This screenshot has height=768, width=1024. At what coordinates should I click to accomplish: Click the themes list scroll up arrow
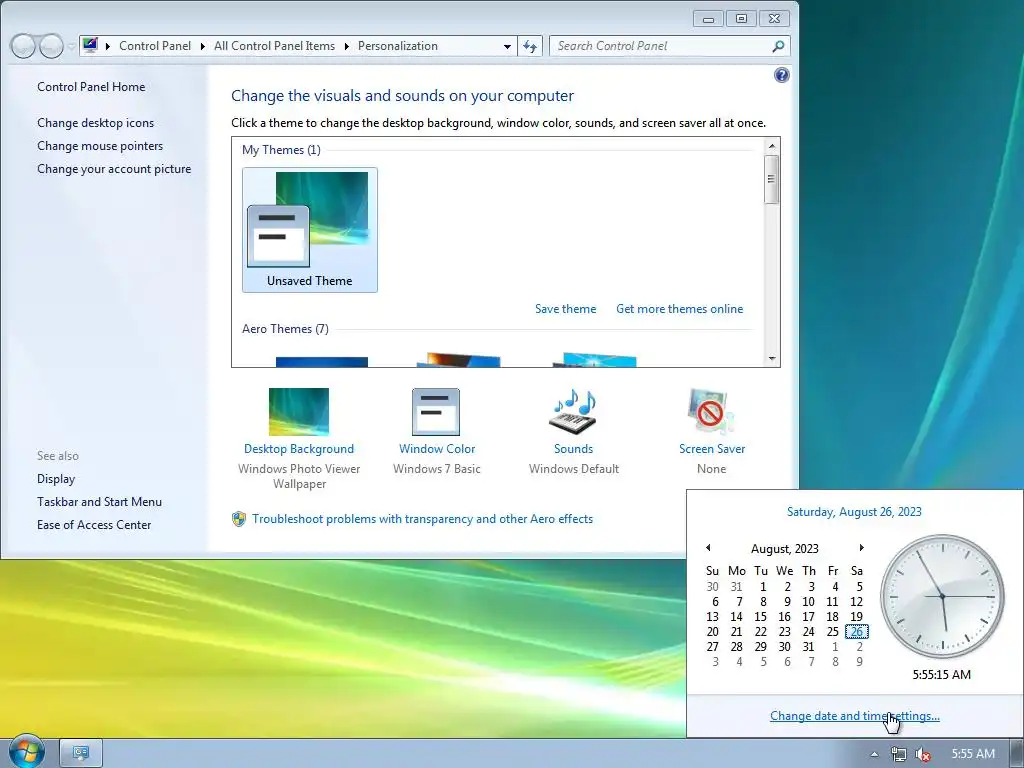(772, 146)
